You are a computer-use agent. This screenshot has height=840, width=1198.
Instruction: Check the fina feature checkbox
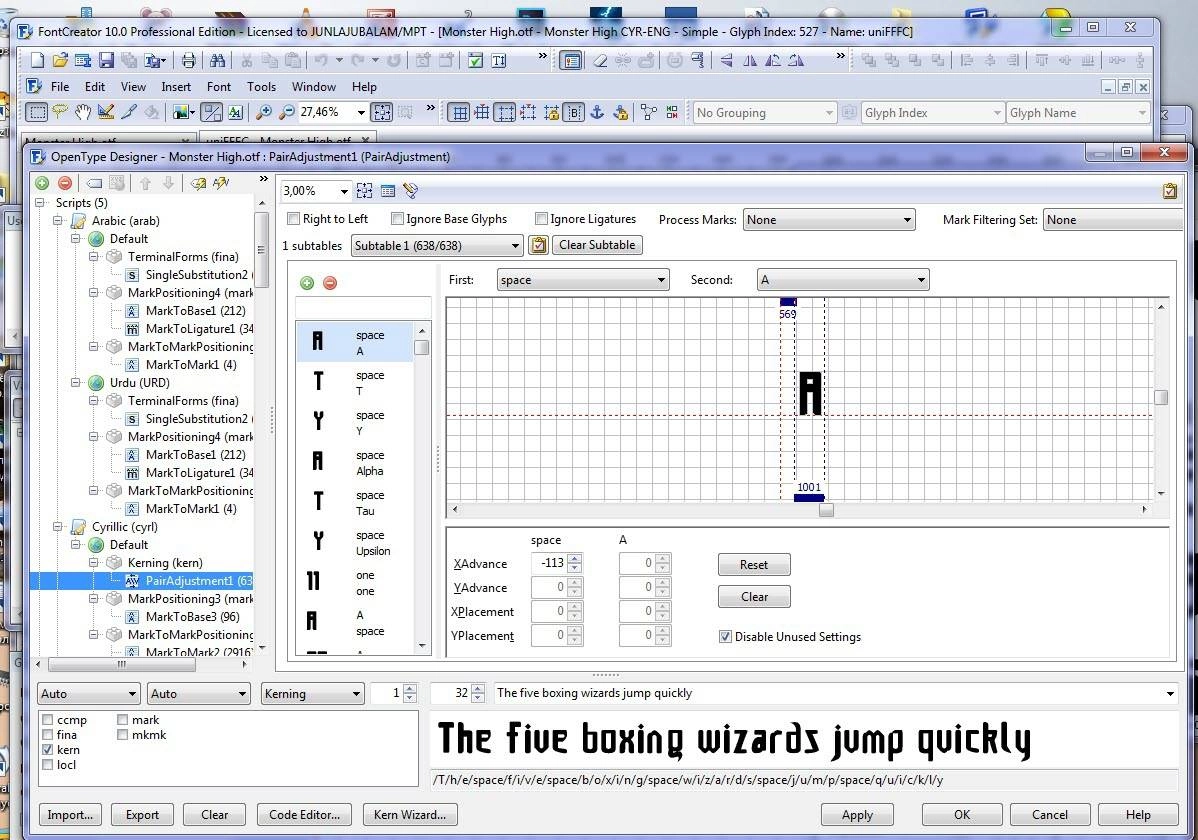[x=47, y=735]
